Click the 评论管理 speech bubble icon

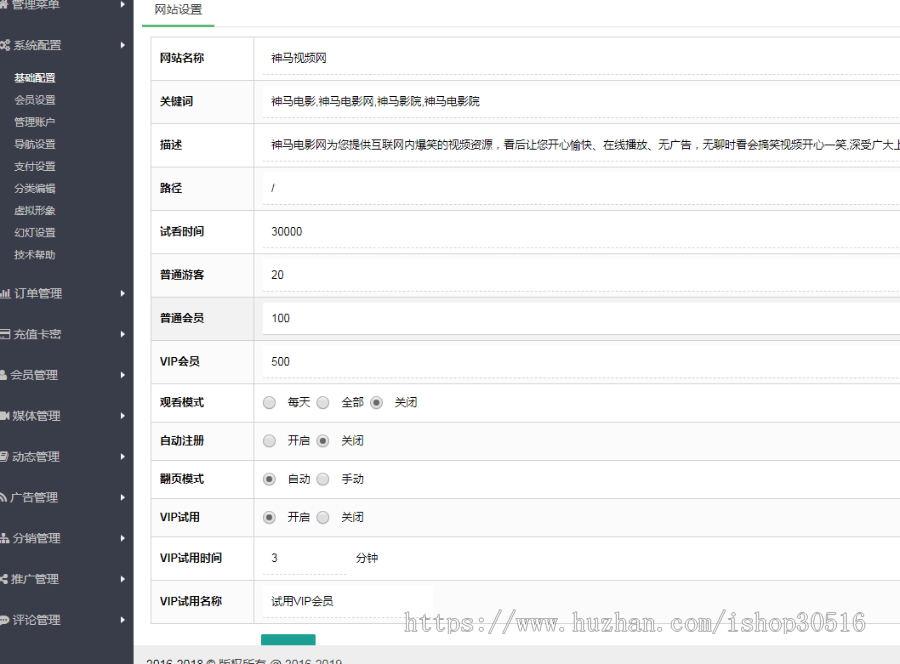tap(4, 620)
